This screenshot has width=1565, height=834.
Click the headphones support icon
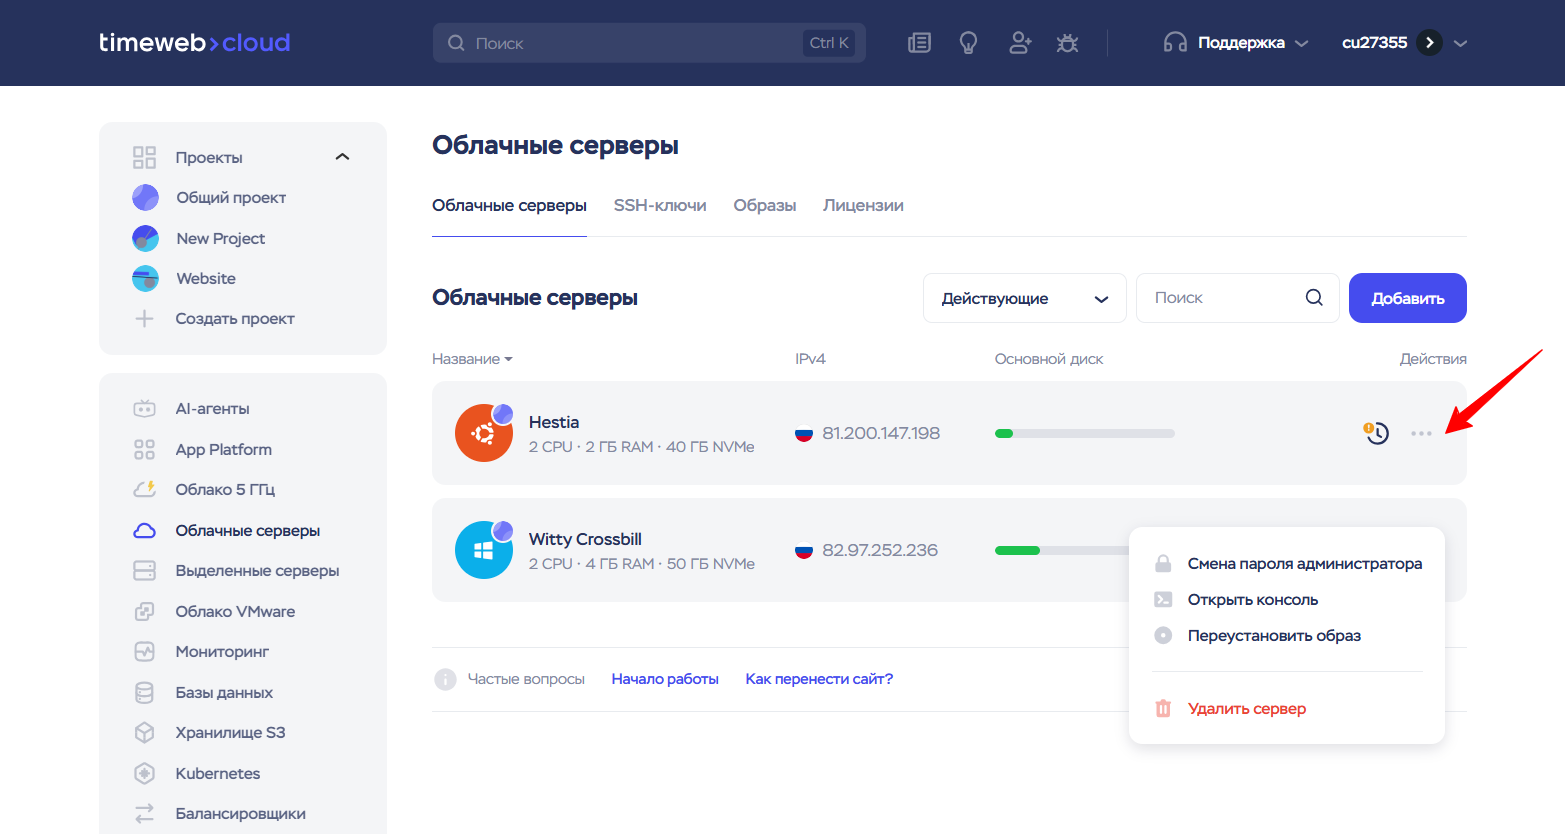coord(1175,43)
